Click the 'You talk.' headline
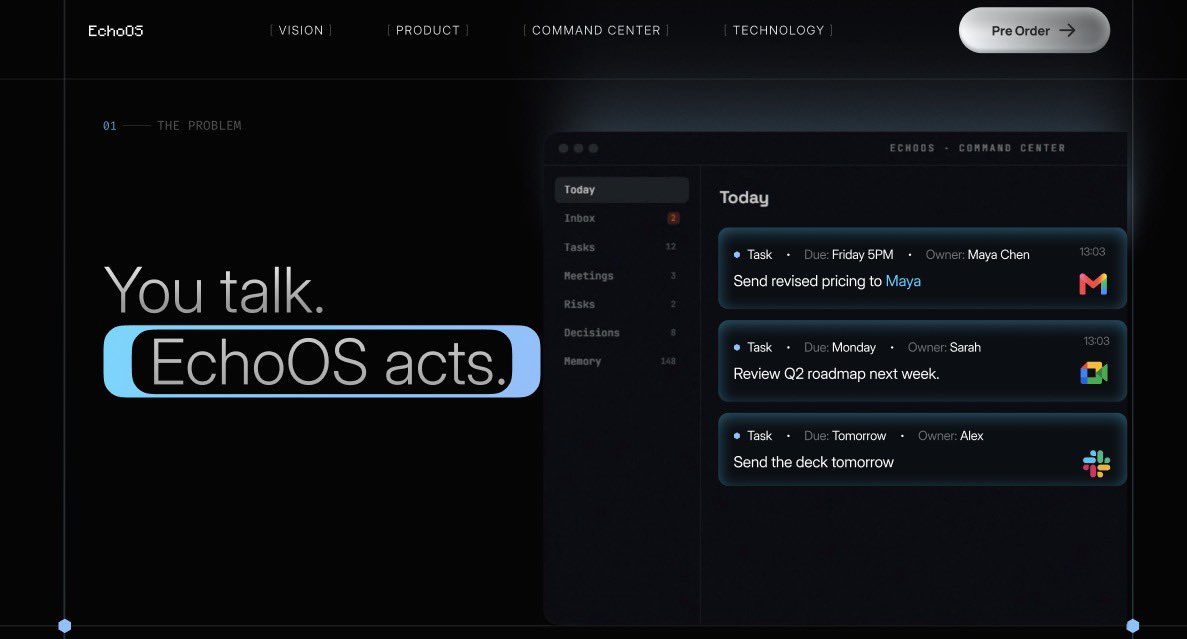Image resolution: width=1187 pixels, height=639 pixels. [x=214, y=289]
